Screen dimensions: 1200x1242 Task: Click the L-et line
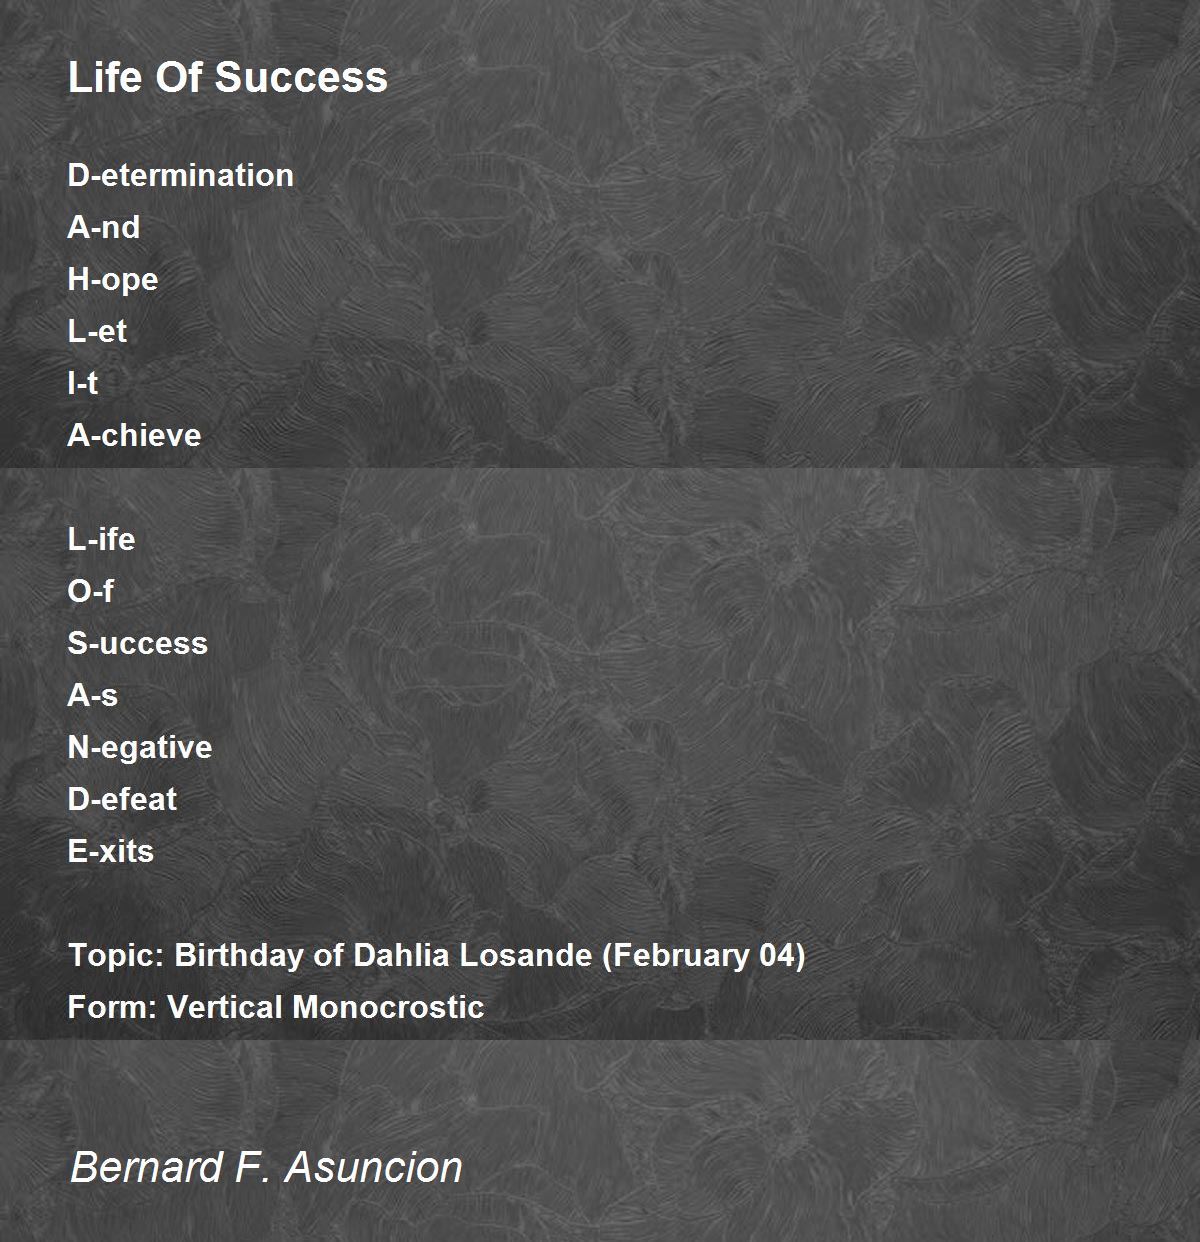click(97, 331)
